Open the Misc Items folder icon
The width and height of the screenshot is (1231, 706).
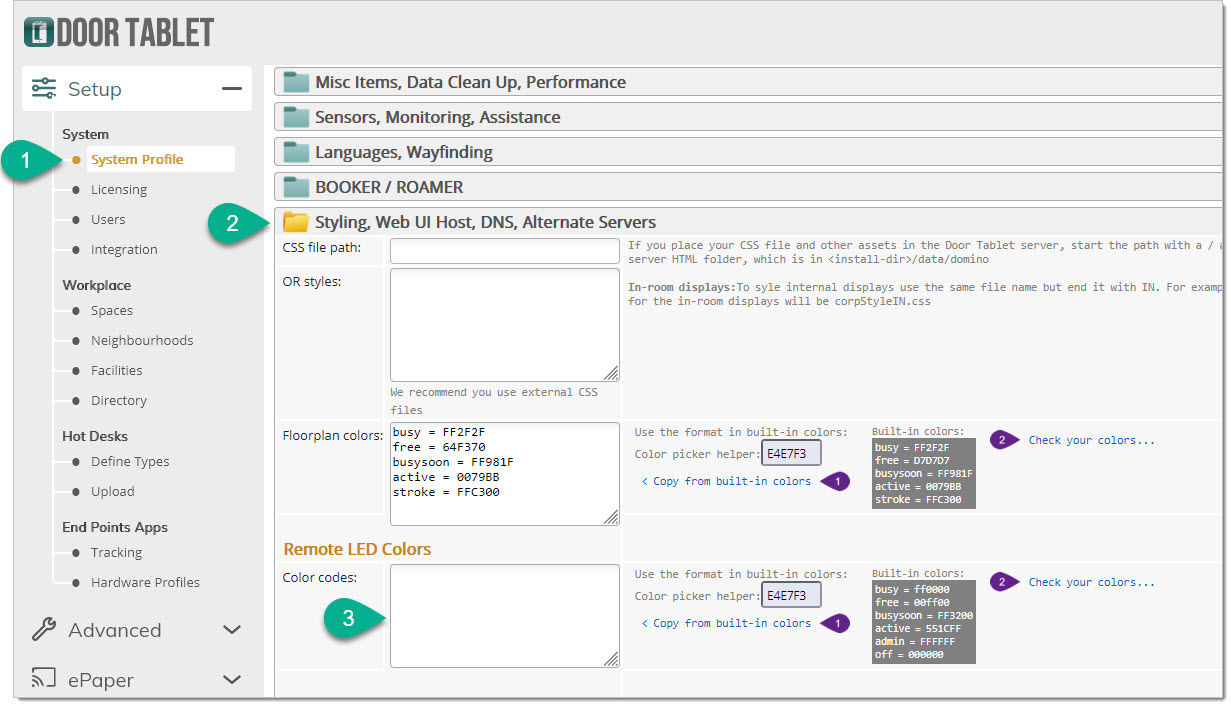click(x=296, y=82)
